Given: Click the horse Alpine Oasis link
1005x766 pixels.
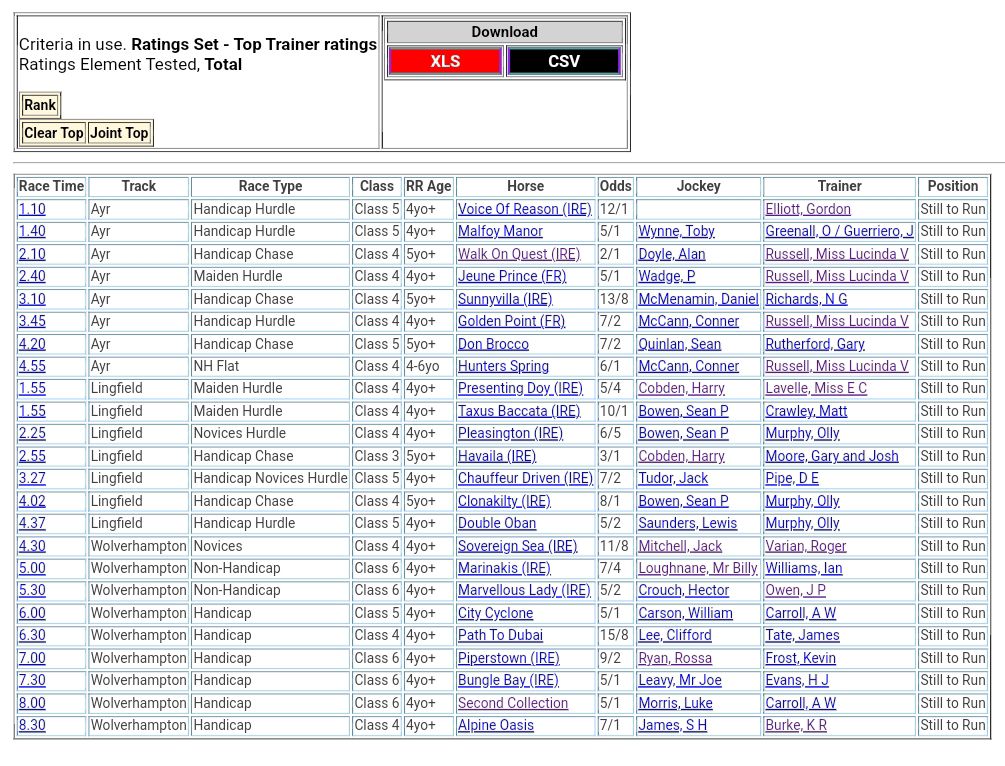Looking at the screenshot, I should pos(496,725).
